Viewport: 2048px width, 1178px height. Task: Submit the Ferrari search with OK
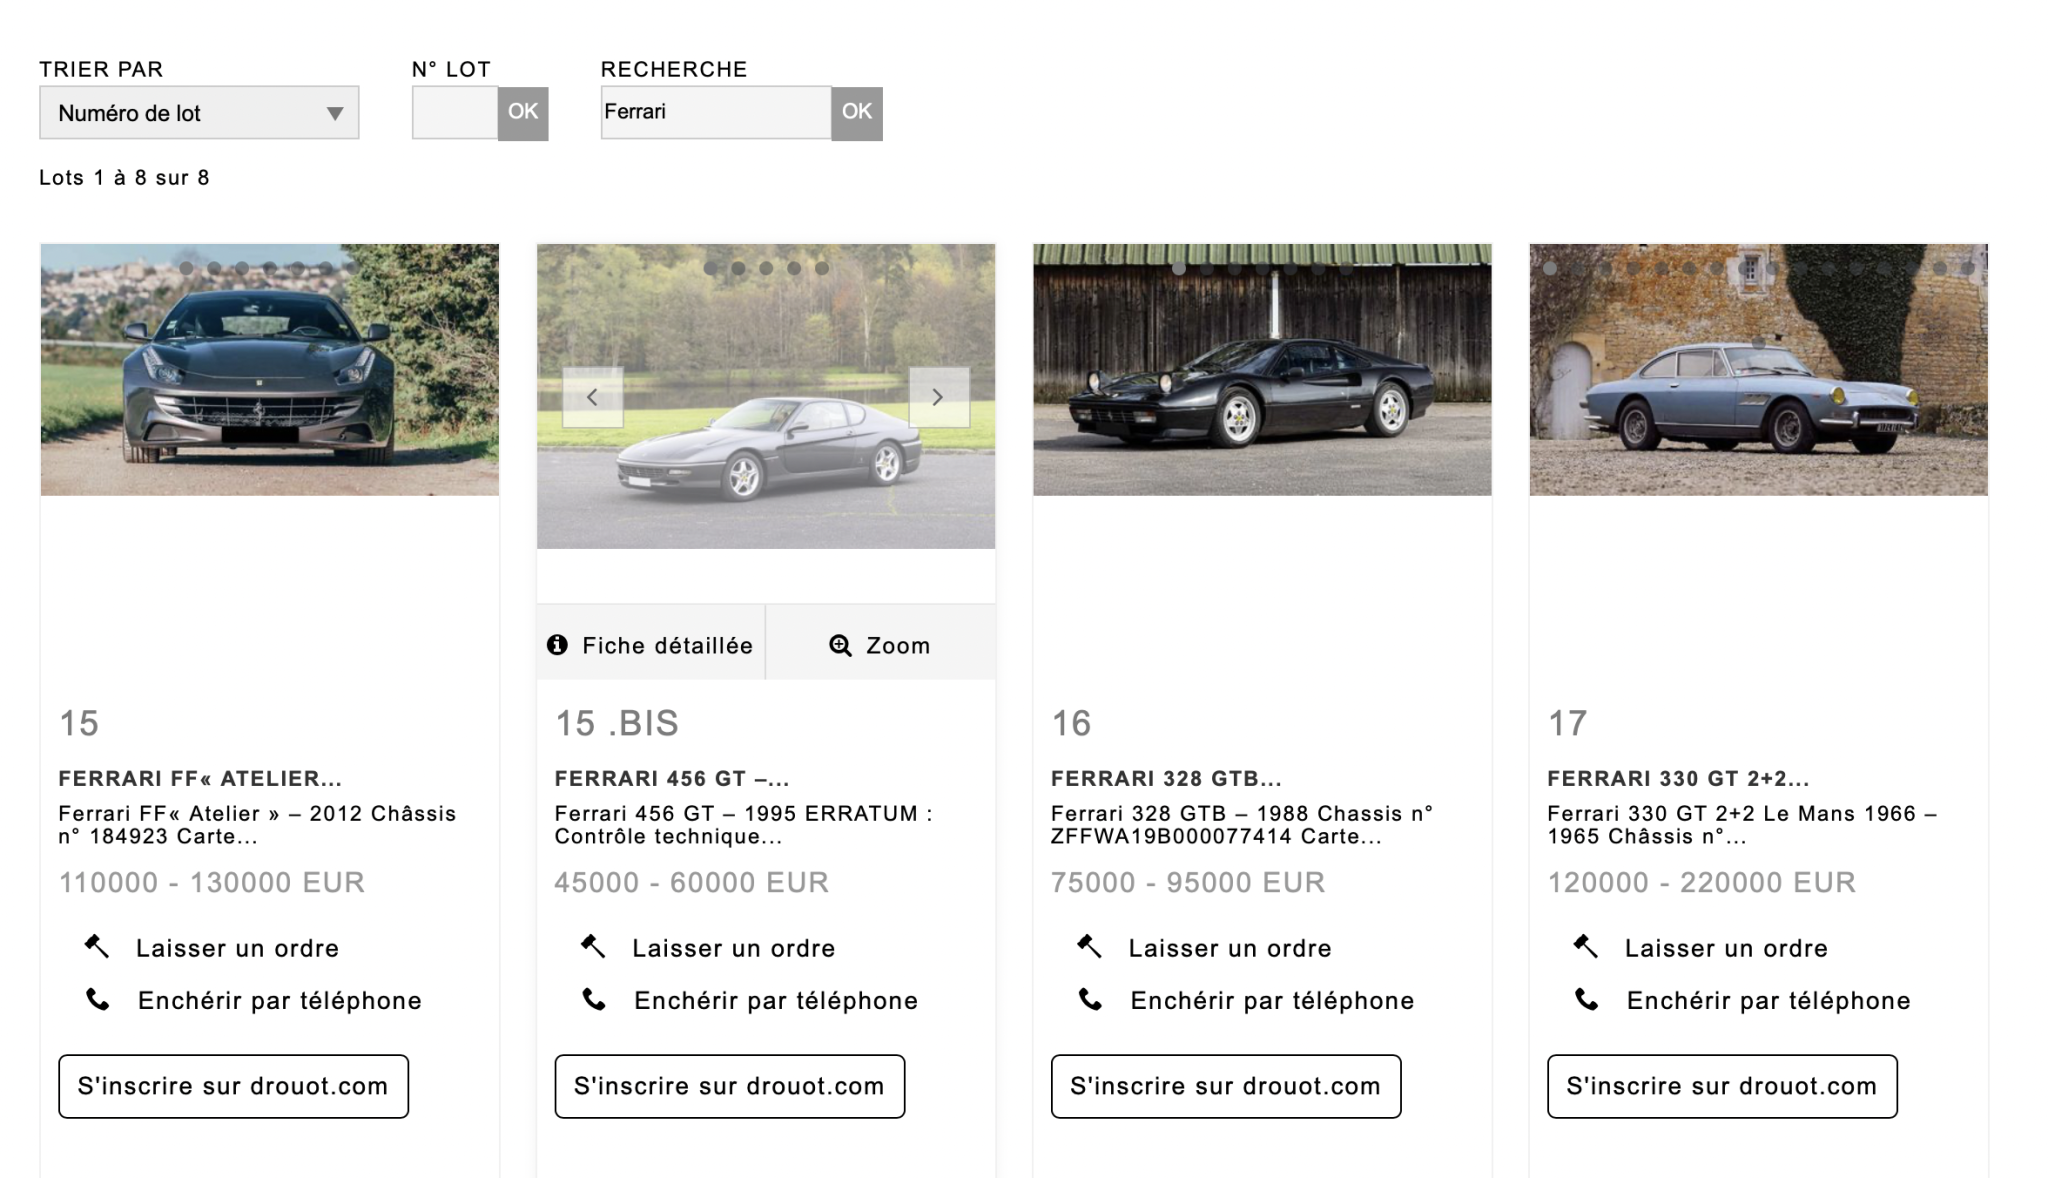pos(857,112)
